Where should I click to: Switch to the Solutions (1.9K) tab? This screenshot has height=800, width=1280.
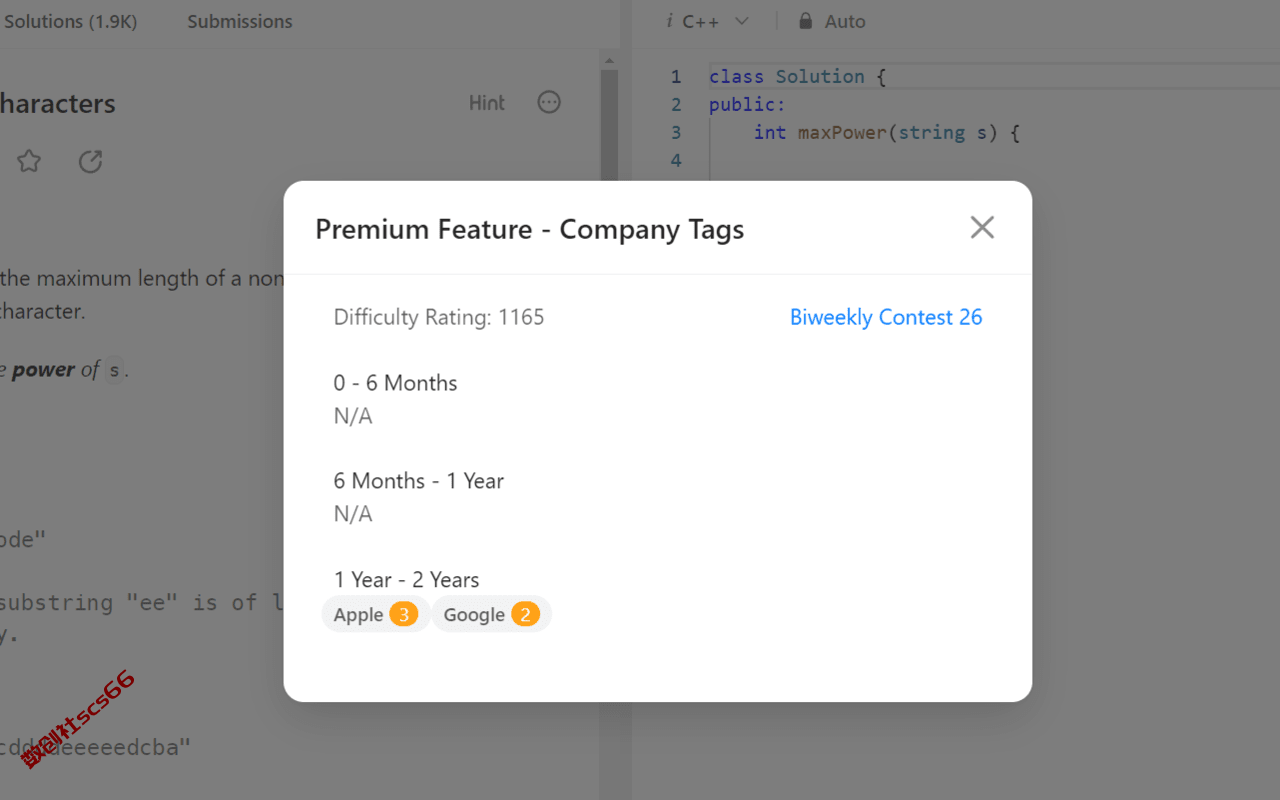pyautogui.click(x=68, y=21)
